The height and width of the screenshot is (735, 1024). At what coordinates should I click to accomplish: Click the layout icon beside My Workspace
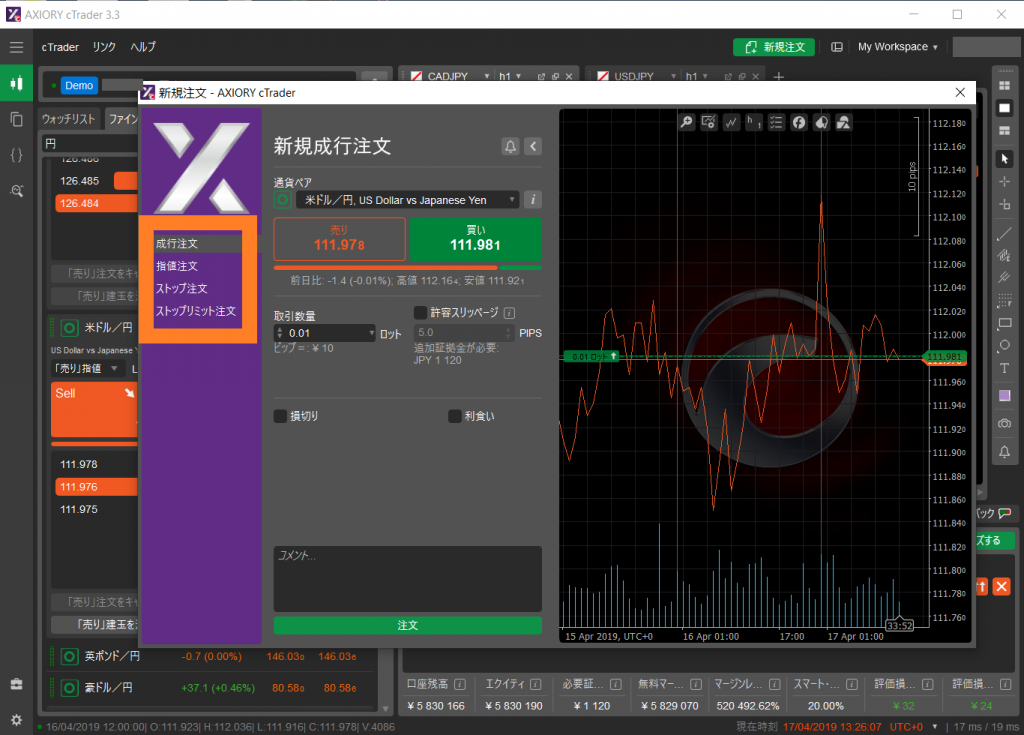tap(837, 47)
